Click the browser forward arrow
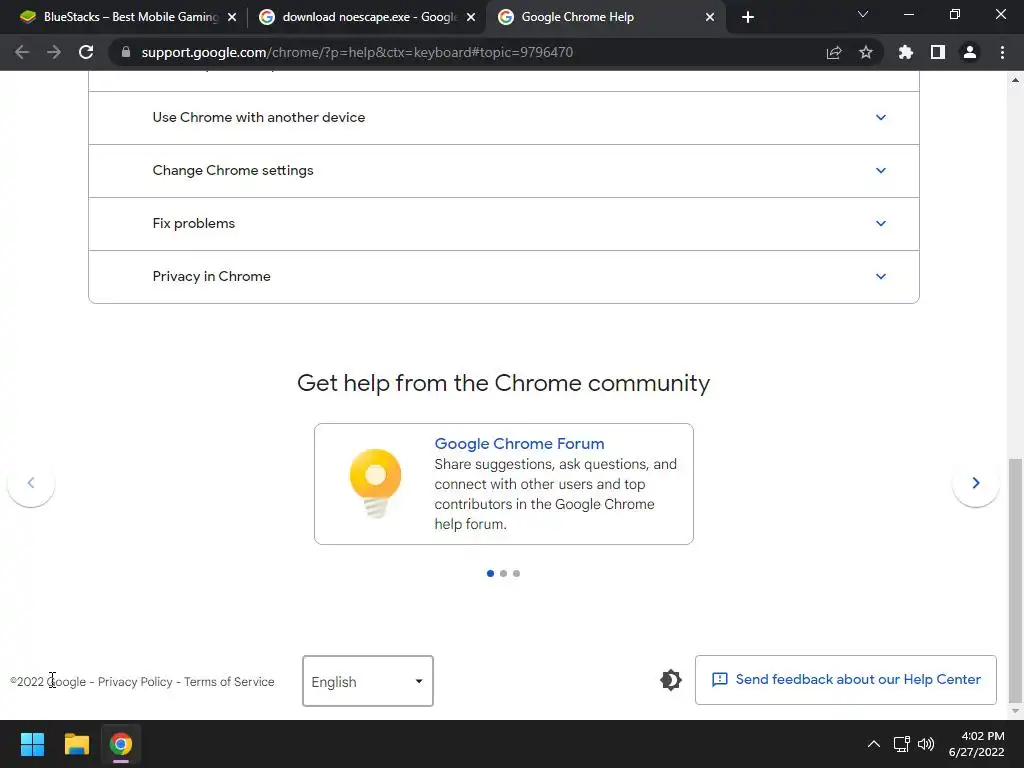Image resolution: width=1024 pixels, height=768 pixels. coord(54,52)
